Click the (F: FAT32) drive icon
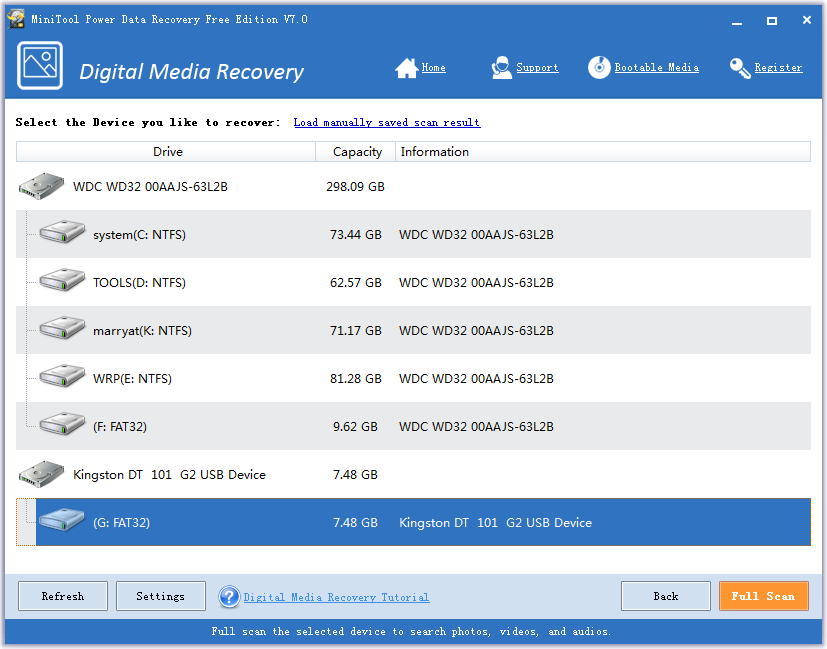The width and height of the screenshot is (827, 649). [x=62, y=424]
